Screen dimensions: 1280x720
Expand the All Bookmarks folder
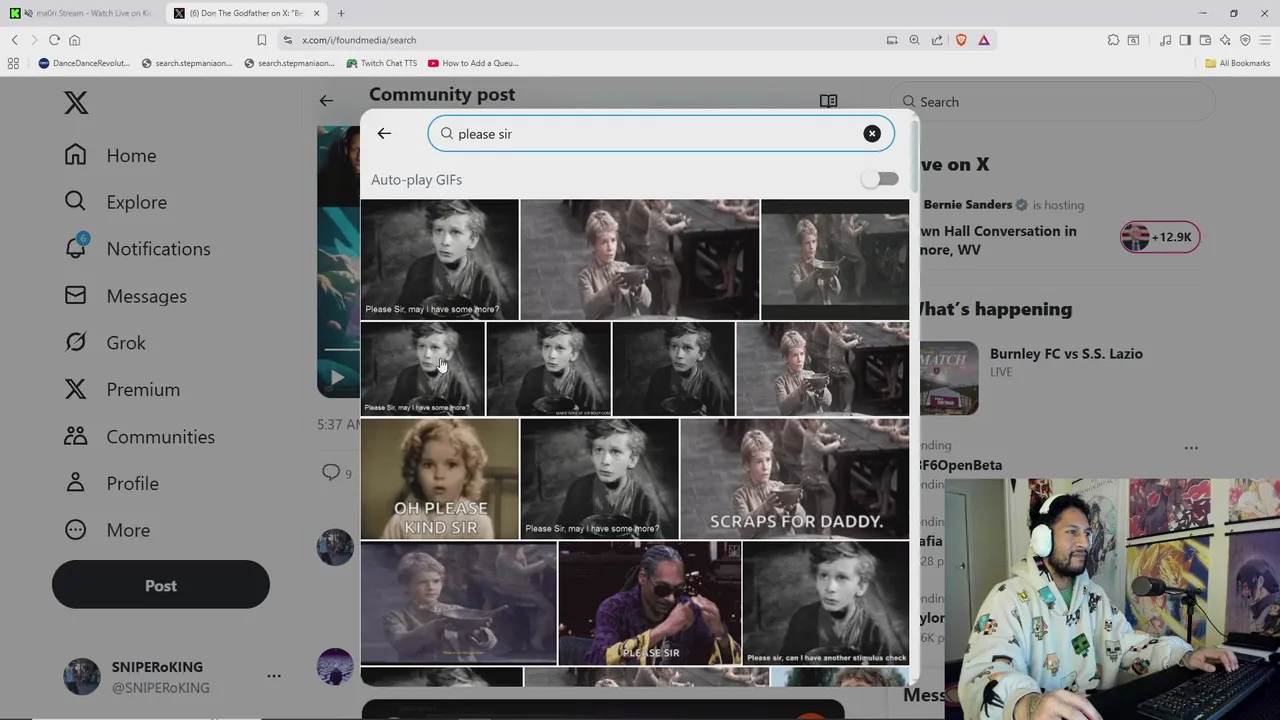pos(1238,63)
